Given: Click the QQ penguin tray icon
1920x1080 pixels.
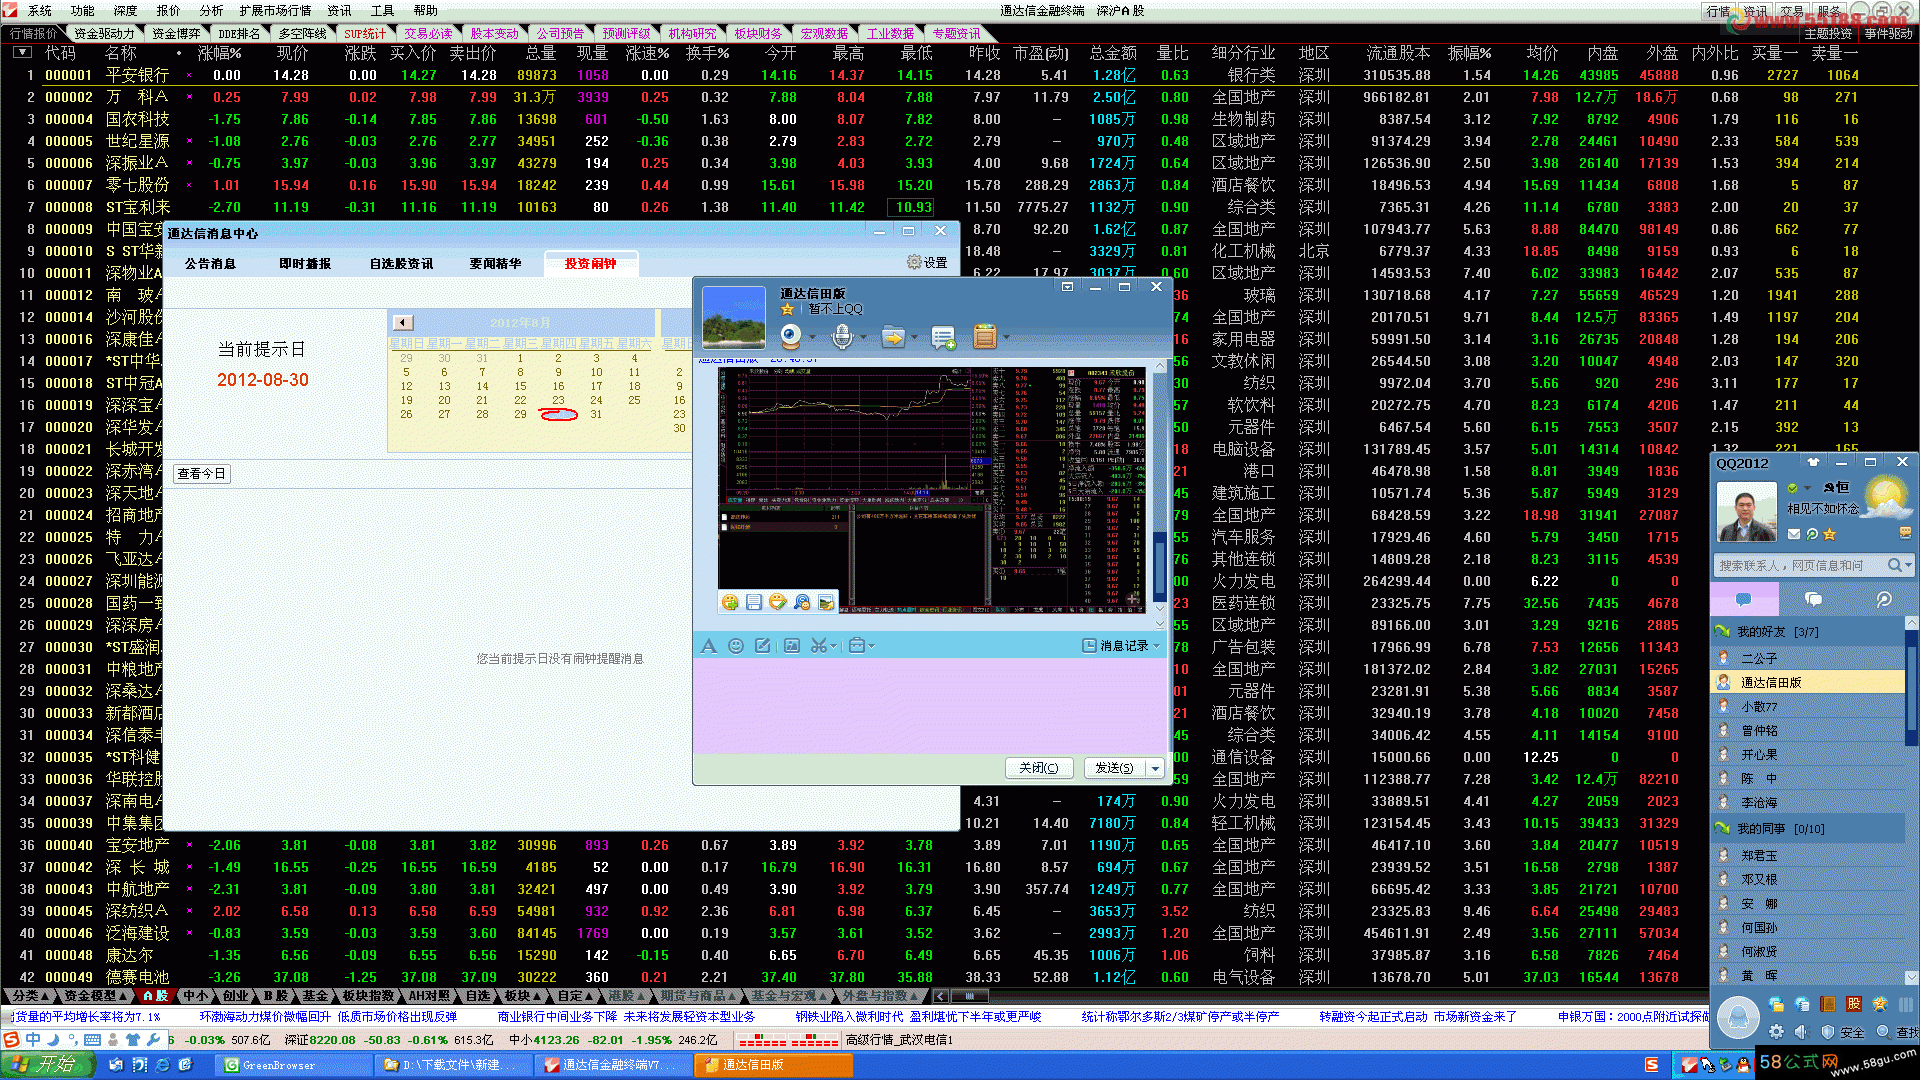Looking at the screenshot, I should click(x=1743, y=1065).
